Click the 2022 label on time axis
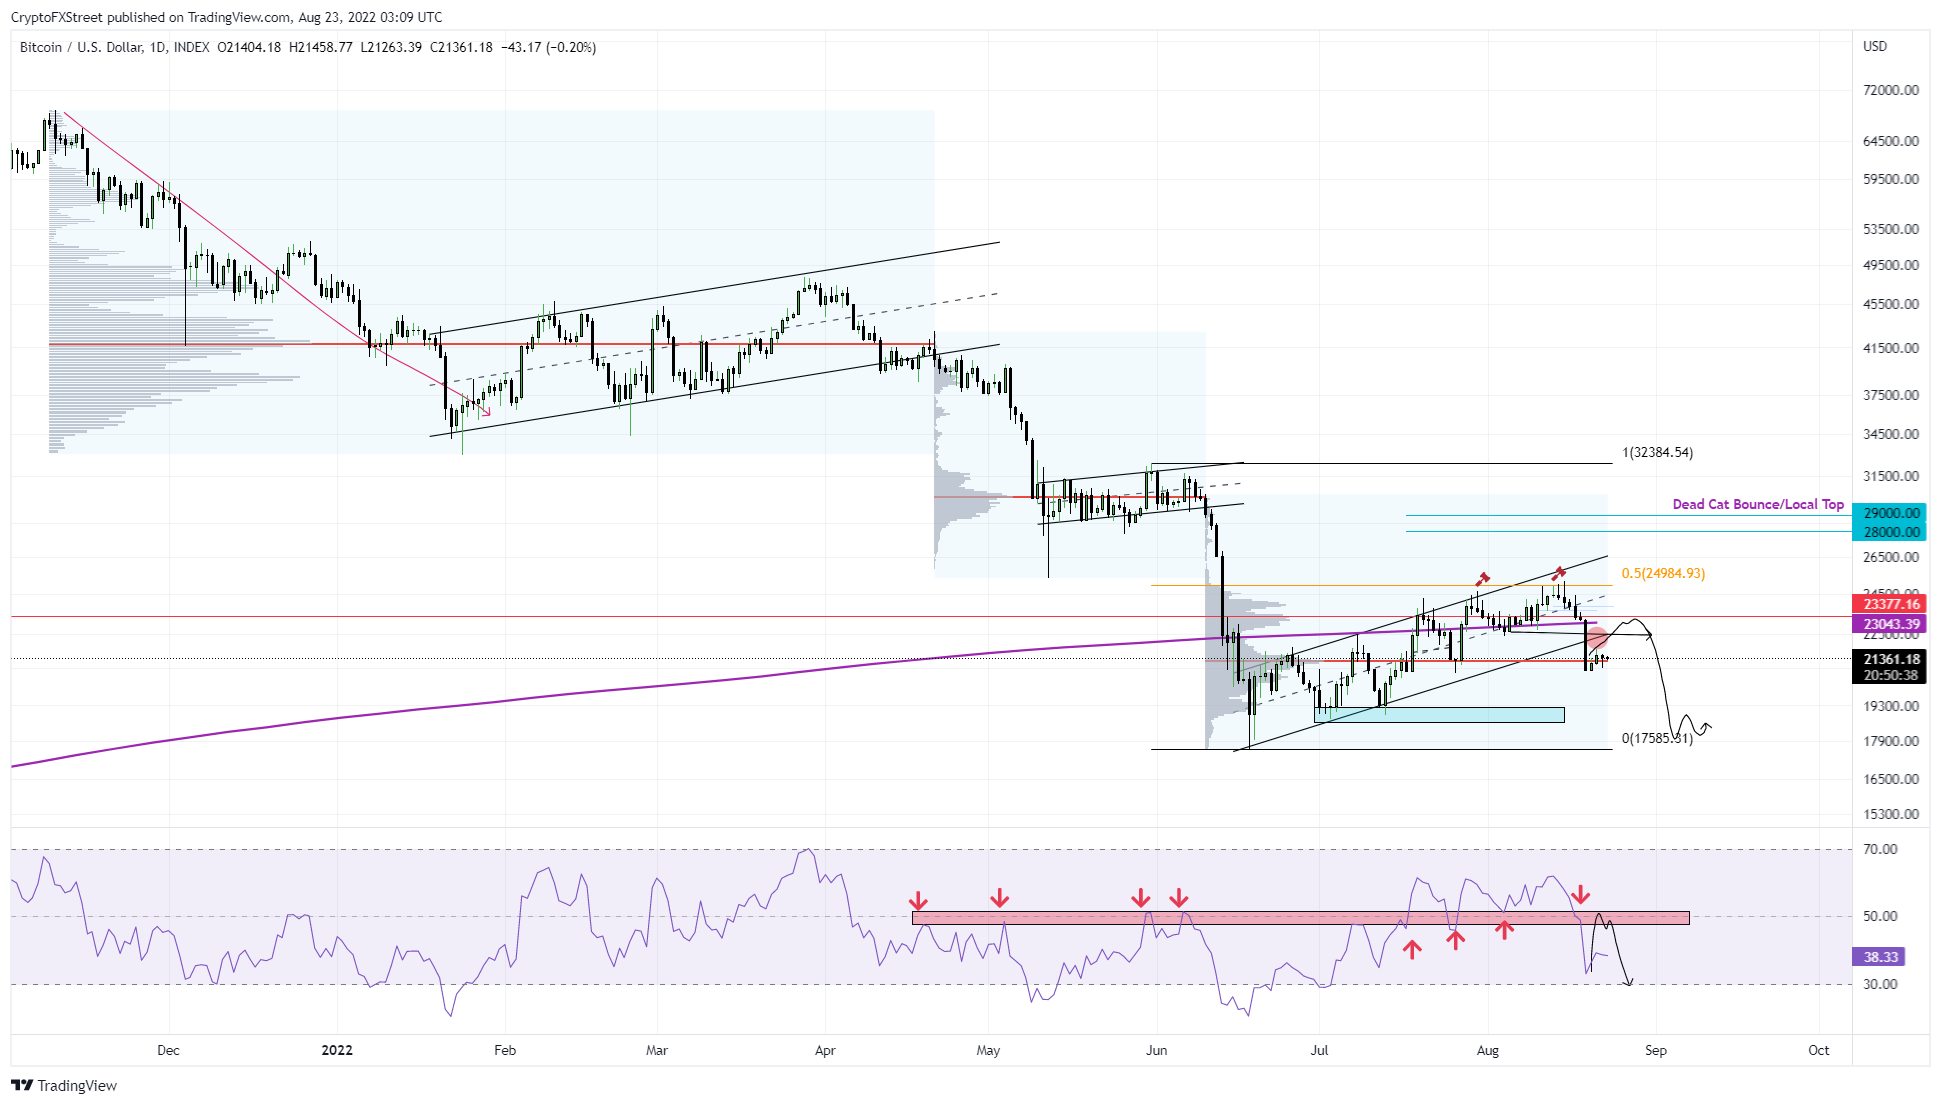 tap(337, 1050)
